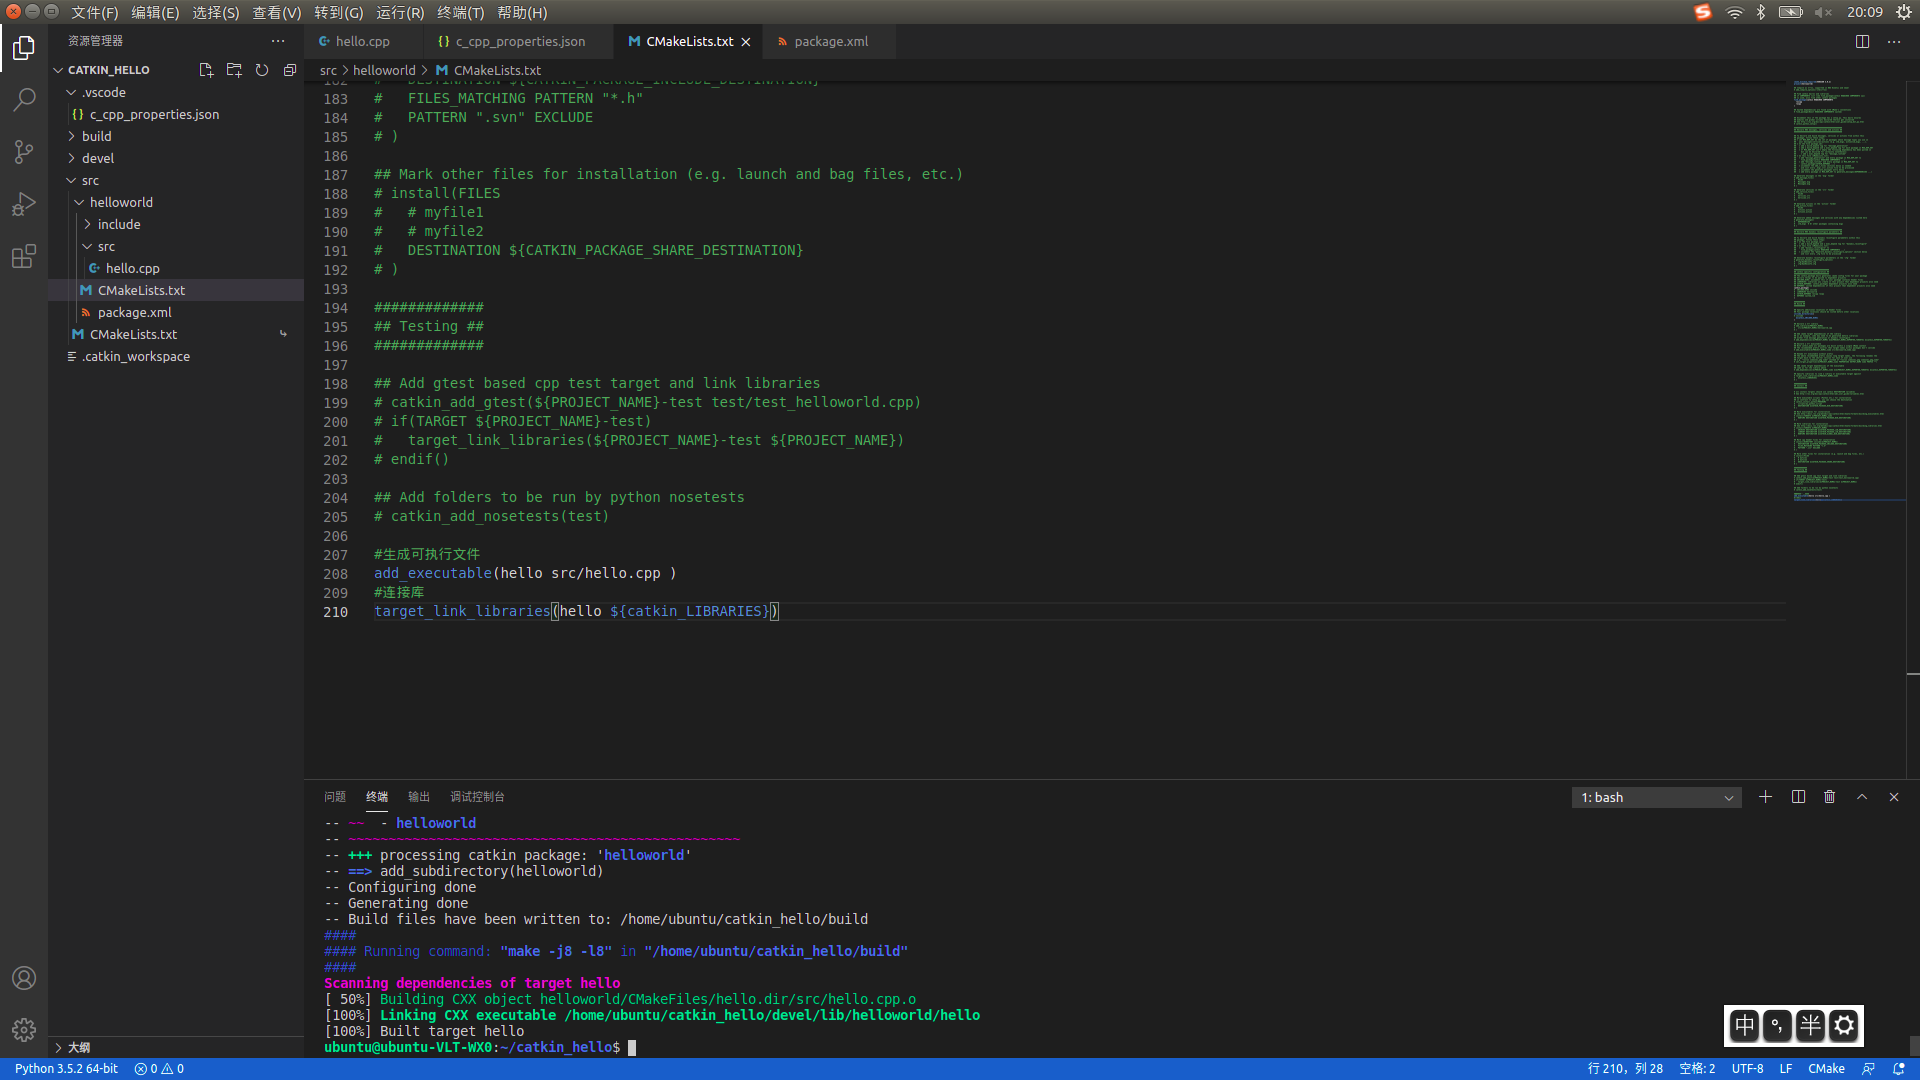1920x1080 pixels.
Task: Add a new terminal instance
Action: (x=1765, y=797)
